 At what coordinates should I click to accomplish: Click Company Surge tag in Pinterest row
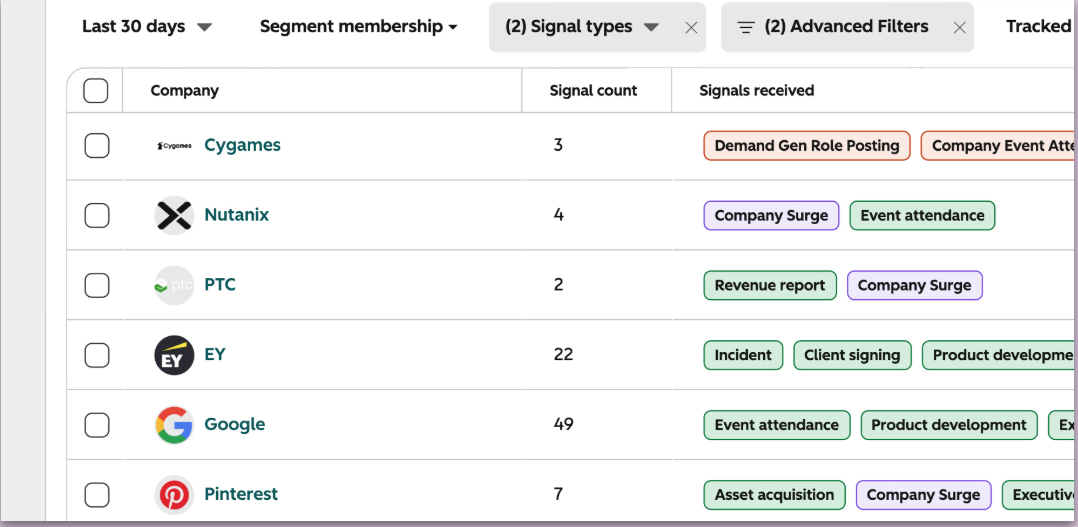[x=923, y=495]
